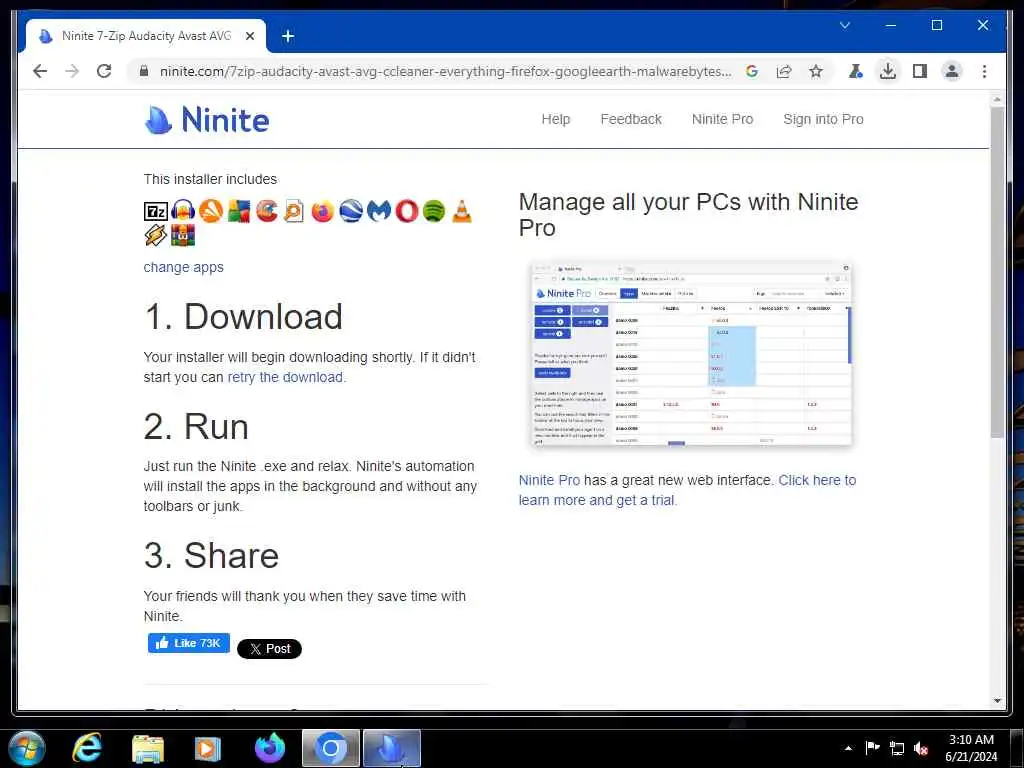
Task: Click the Everything search icon
Action: 295,211
